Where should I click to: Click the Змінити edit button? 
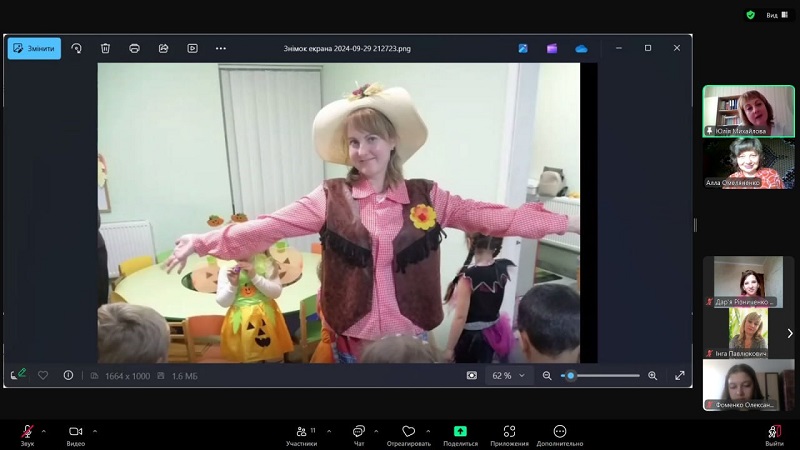(34, 48)
